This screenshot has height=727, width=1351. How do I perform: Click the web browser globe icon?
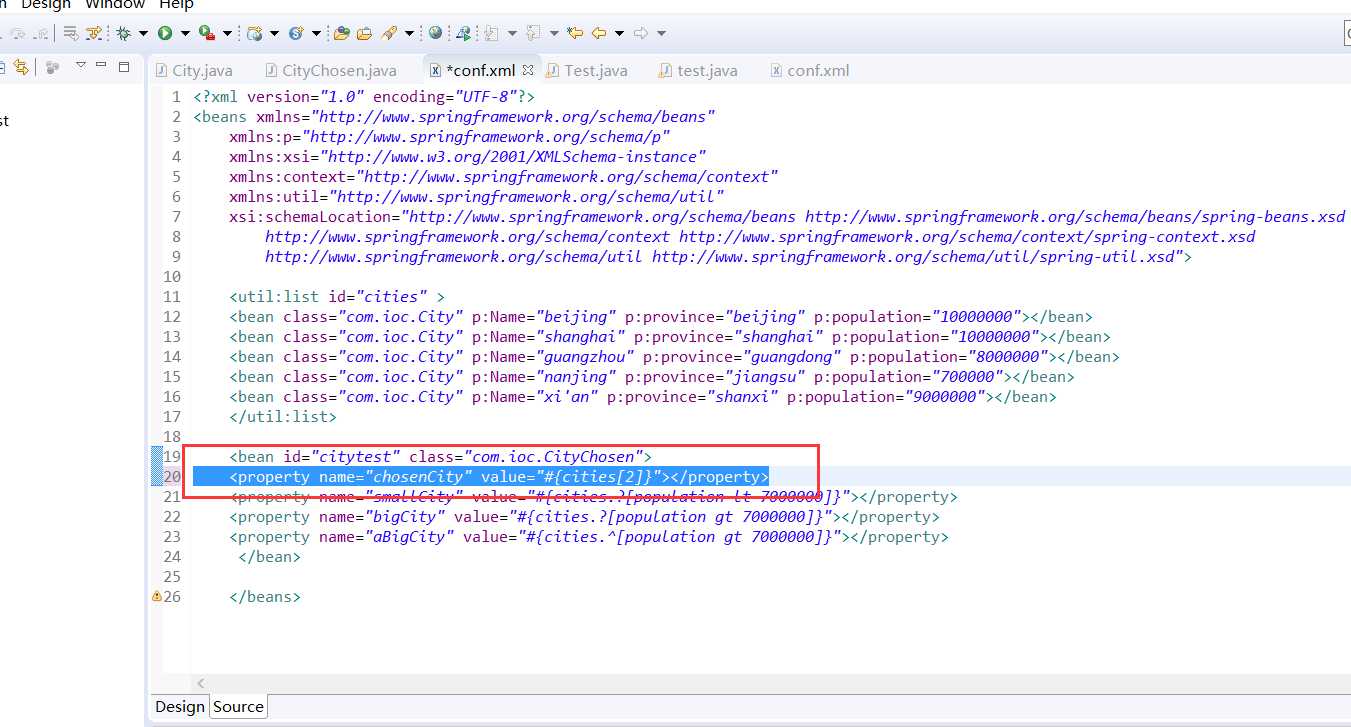click(435, 33)
